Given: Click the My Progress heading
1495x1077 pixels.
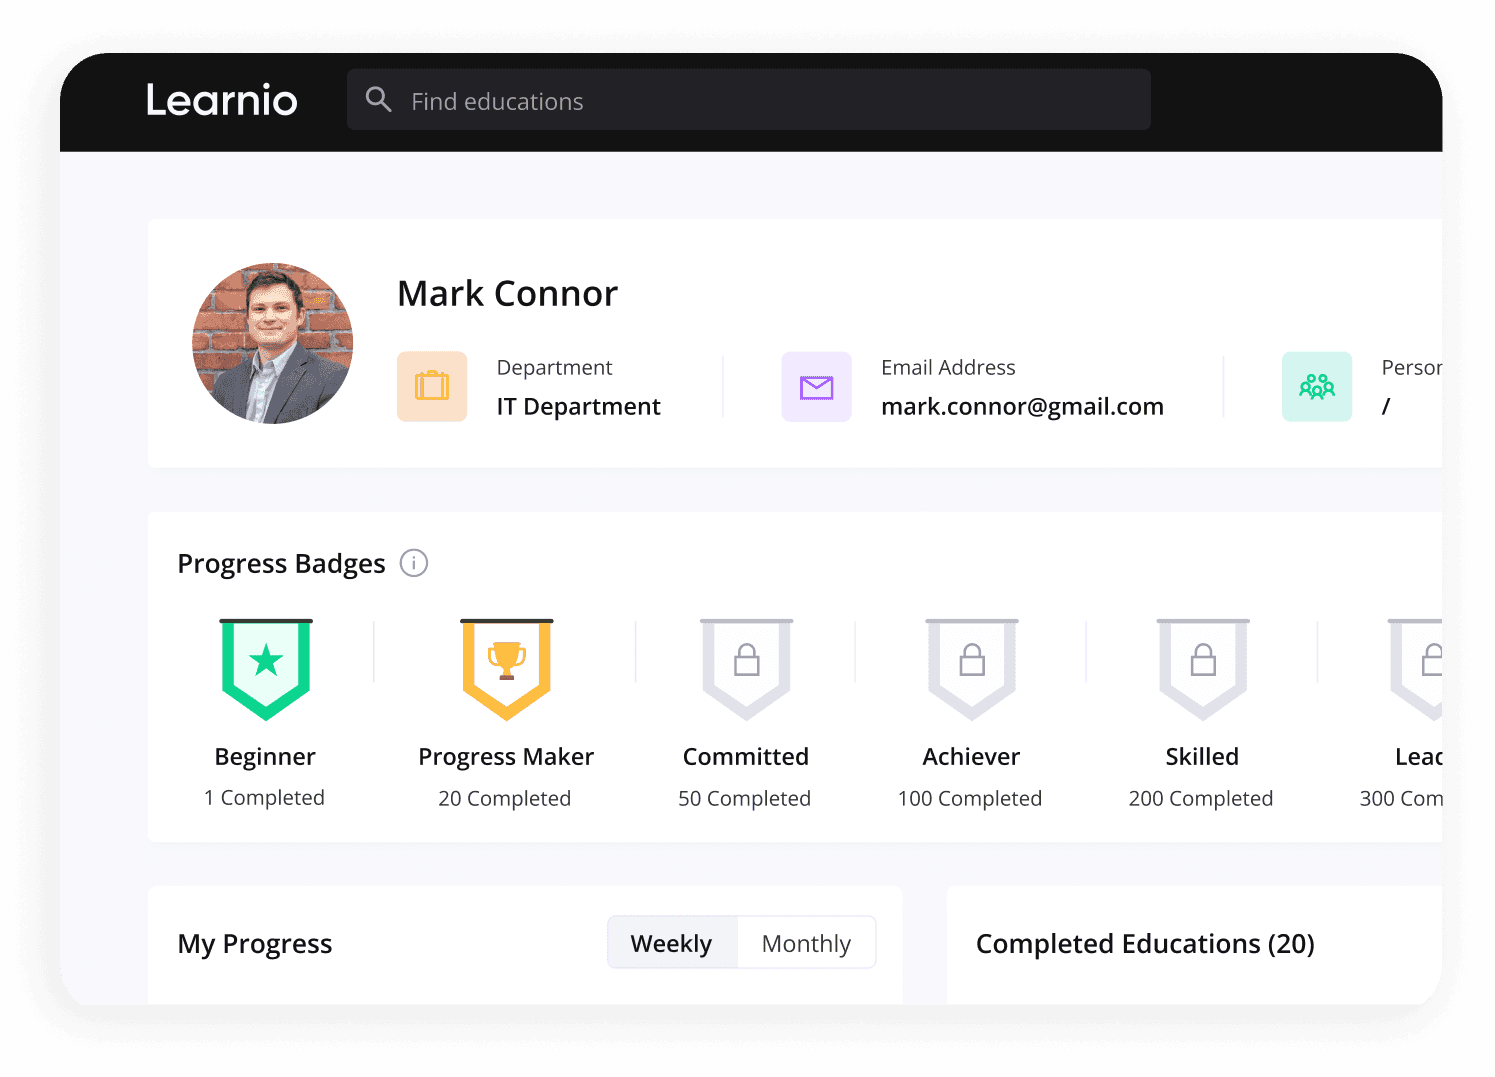Looking at the screenshot, I should (255, 944).
